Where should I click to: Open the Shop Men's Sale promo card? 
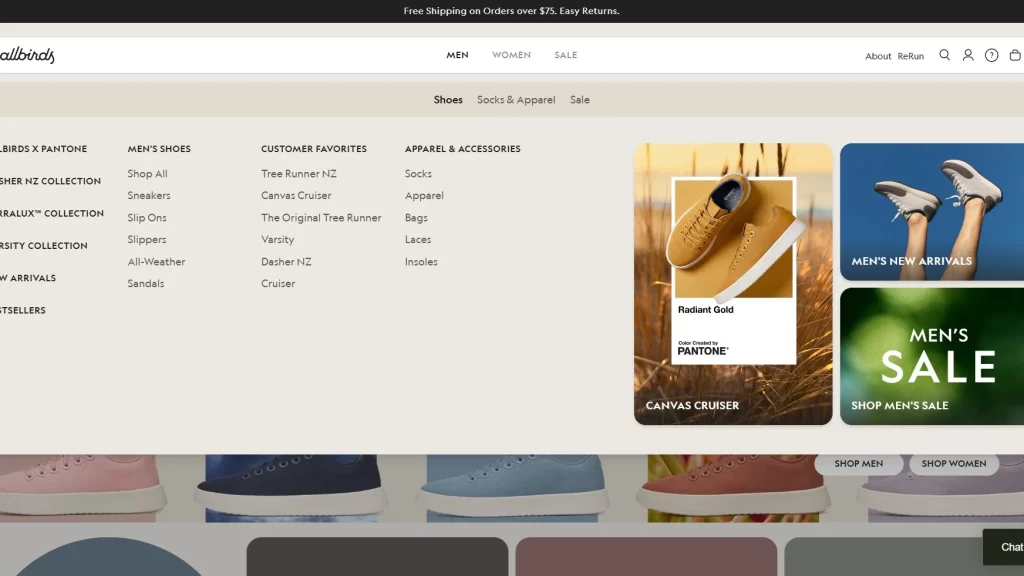point(932,357)
